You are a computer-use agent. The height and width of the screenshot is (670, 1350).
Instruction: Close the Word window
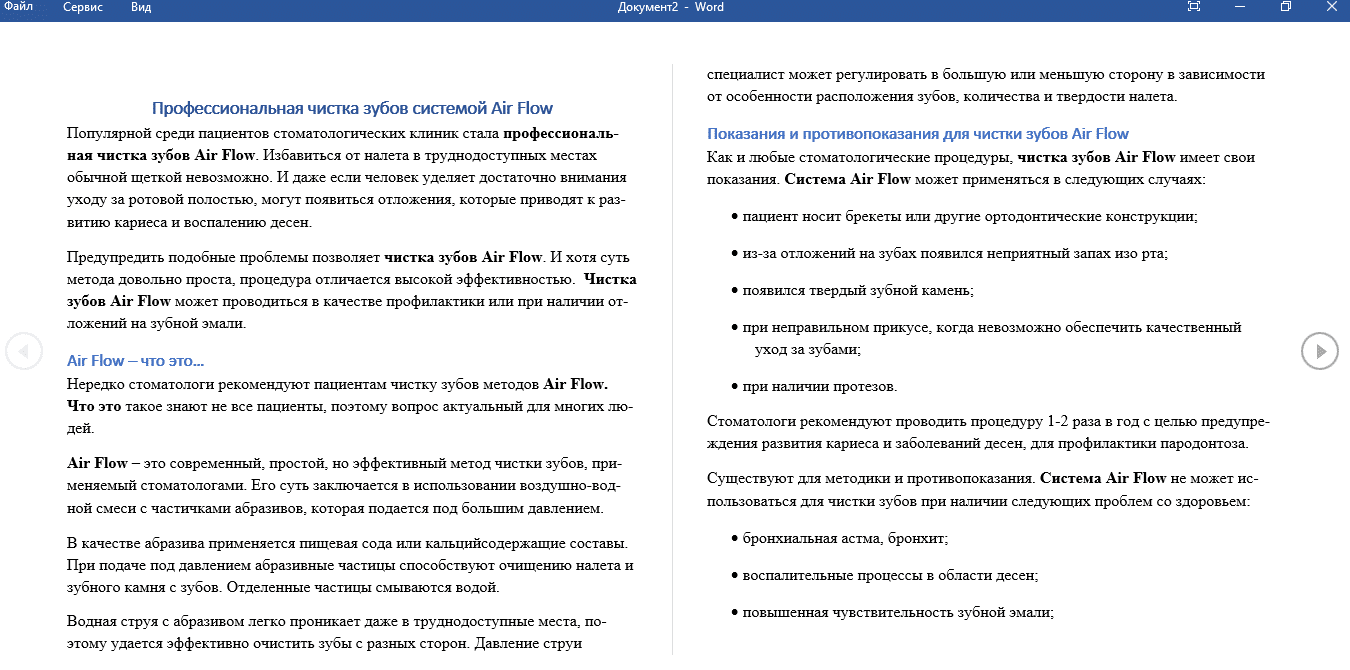click(x=1332, y=7)
